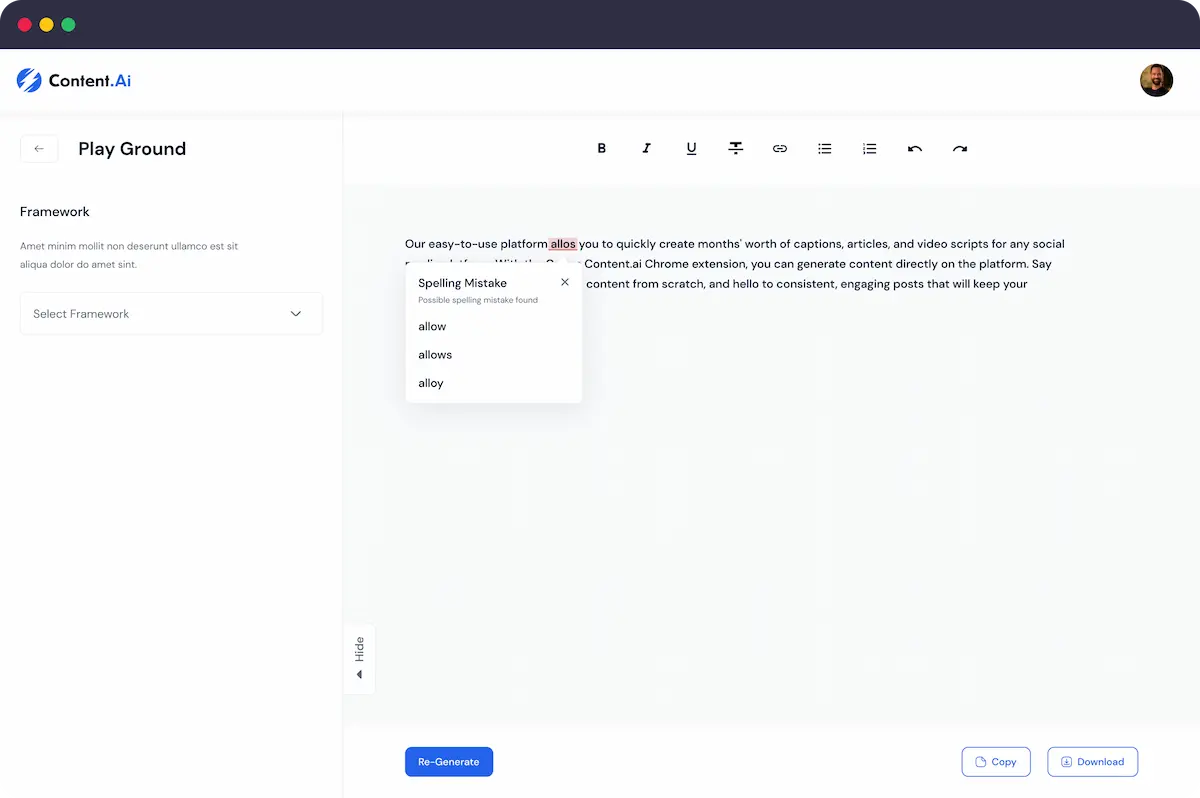Pick the "alloy" spelling suggestion
This screenshot has height=798, width=1200.
(431, 383)
